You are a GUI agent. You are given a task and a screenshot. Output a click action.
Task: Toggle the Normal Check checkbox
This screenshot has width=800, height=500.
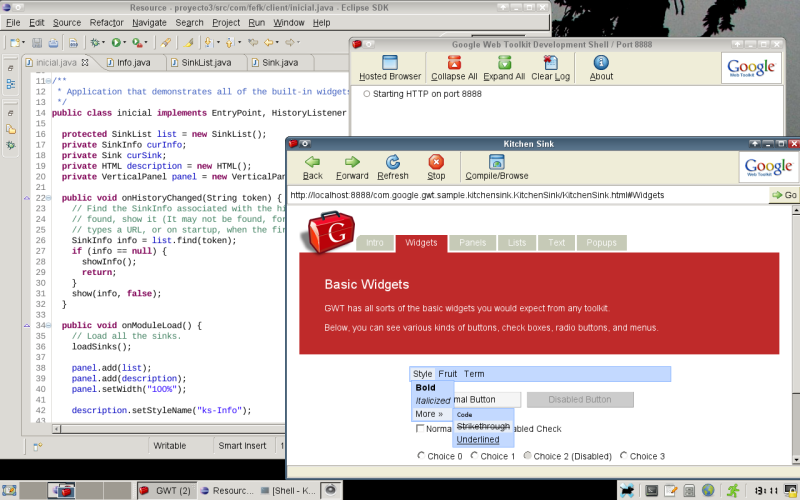coord(420,429)
